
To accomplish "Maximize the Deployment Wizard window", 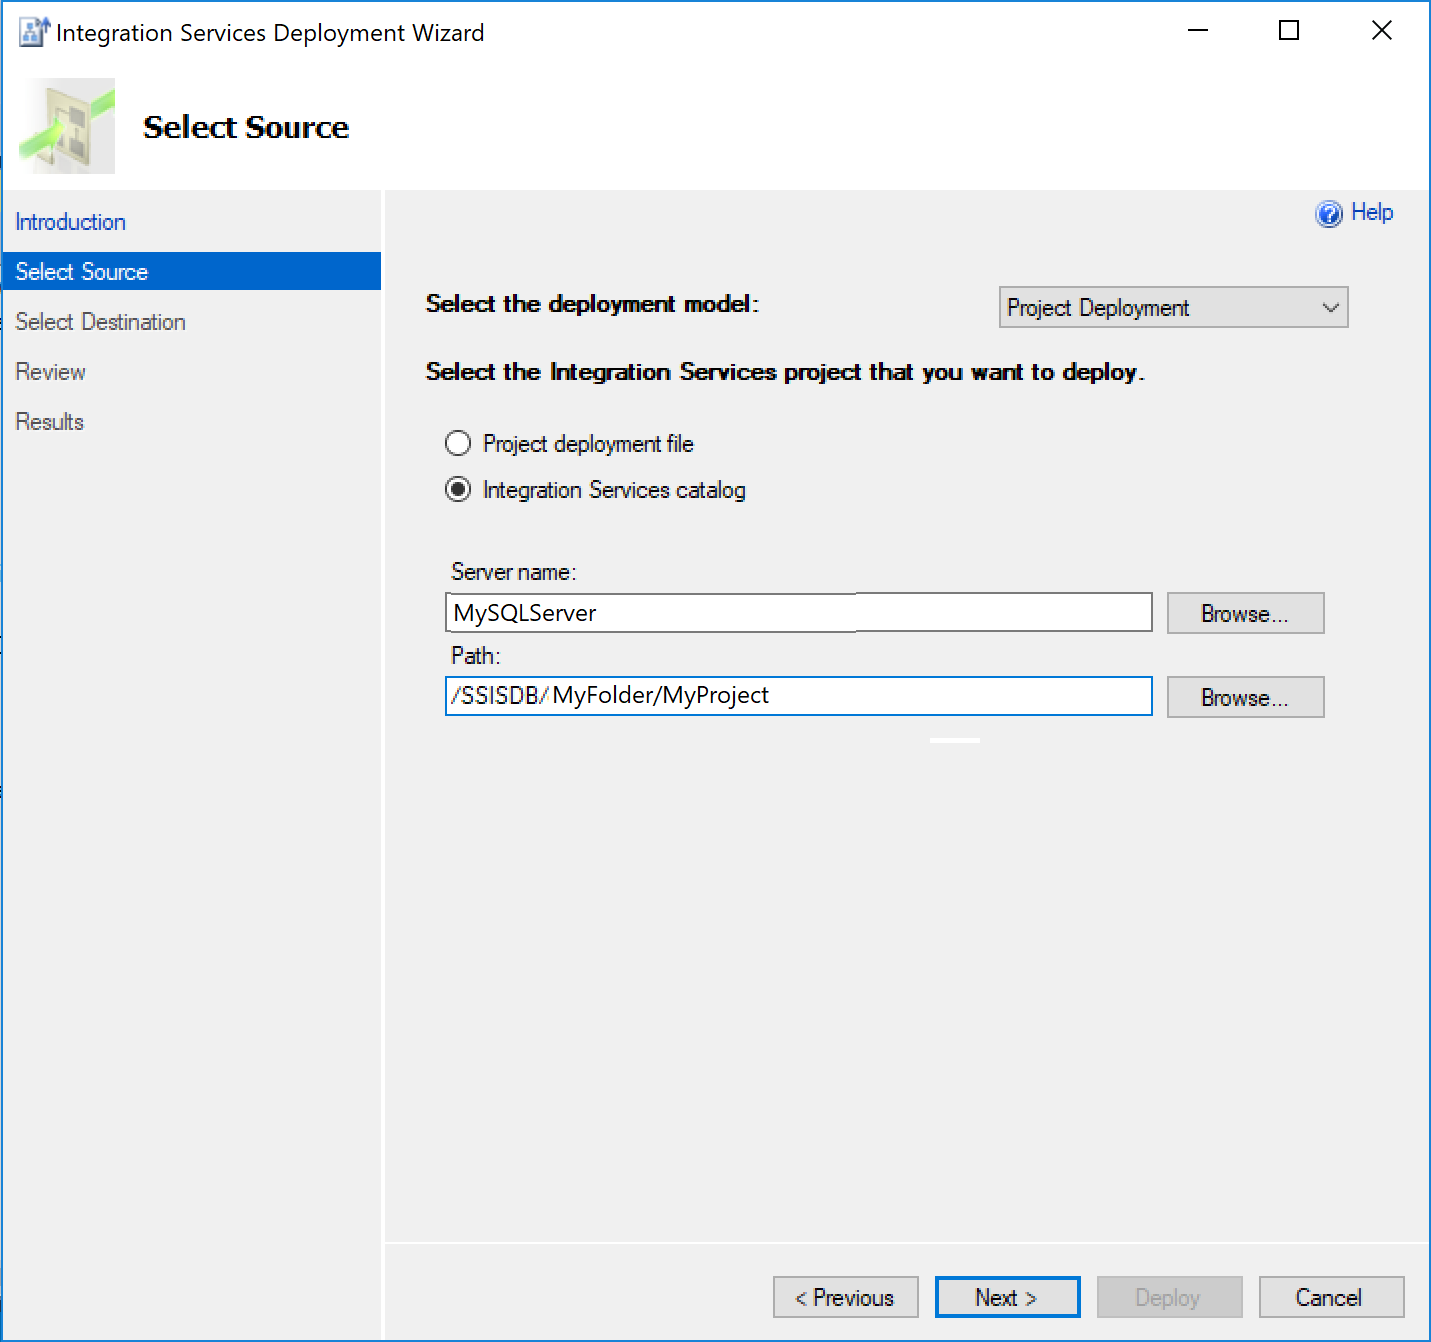I will coord(1289,31).
